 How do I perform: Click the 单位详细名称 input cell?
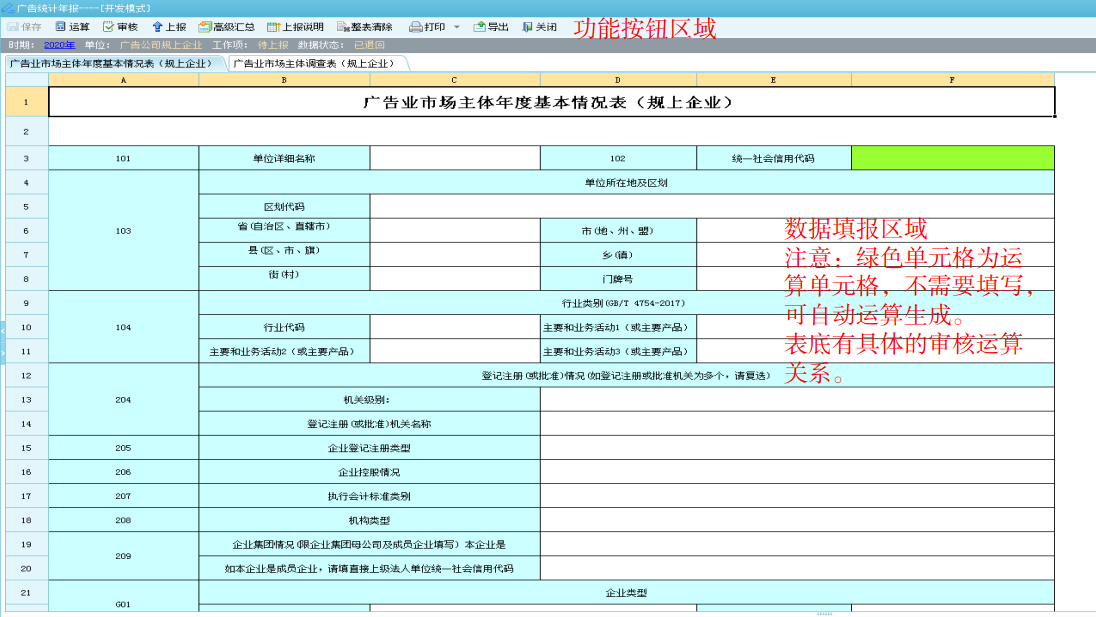coord(455,158)
